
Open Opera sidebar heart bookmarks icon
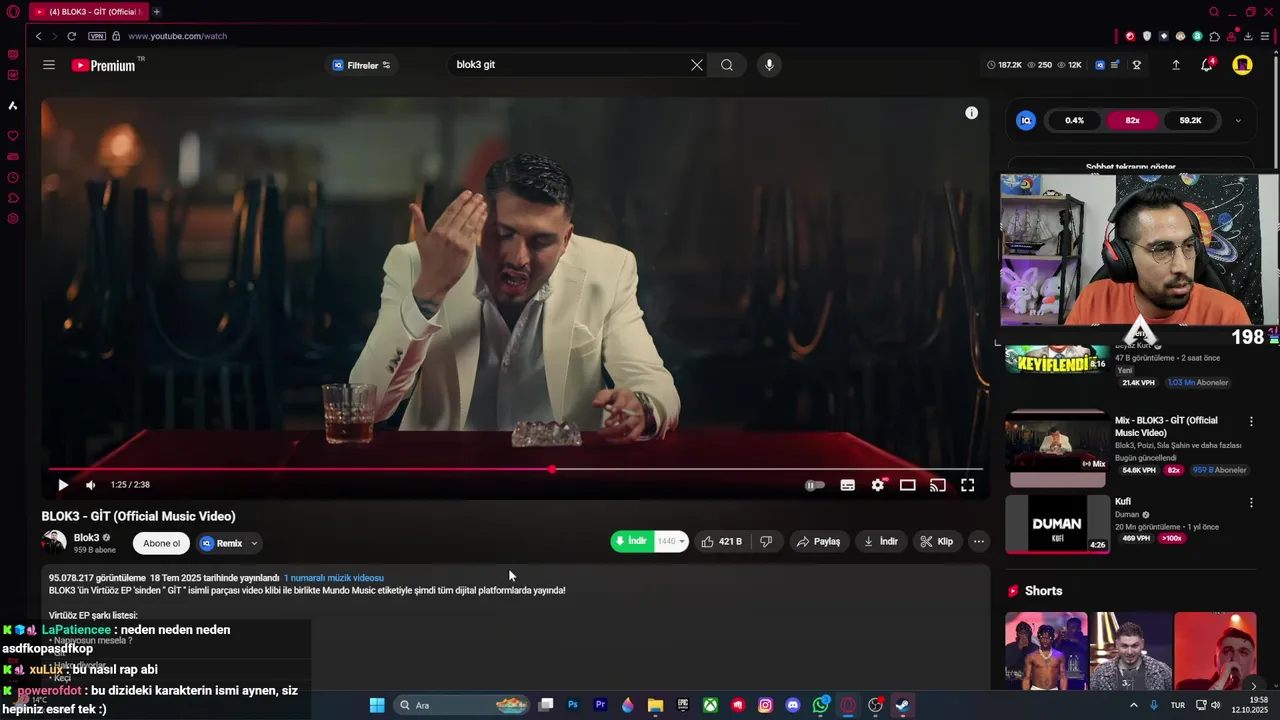coord(13,136)
